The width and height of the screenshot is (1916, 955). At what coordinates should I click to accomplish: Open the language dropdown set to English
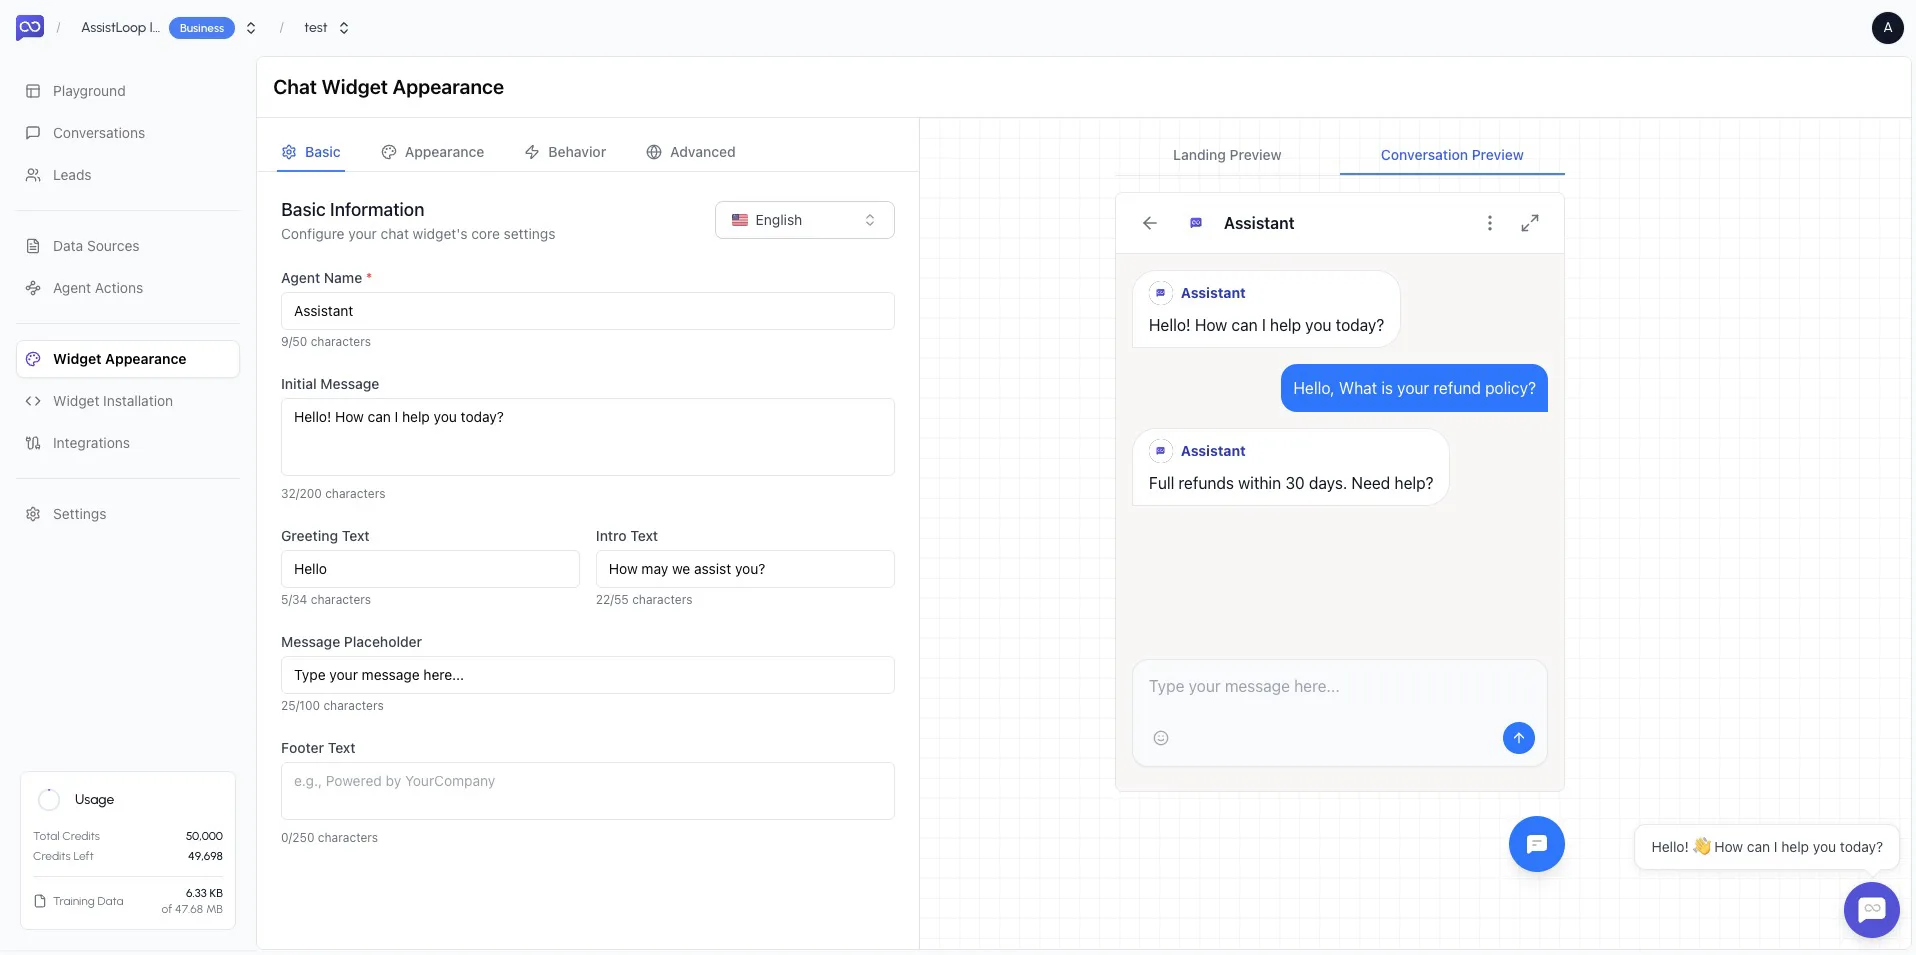pyautogui.click(x=805, y=220)
